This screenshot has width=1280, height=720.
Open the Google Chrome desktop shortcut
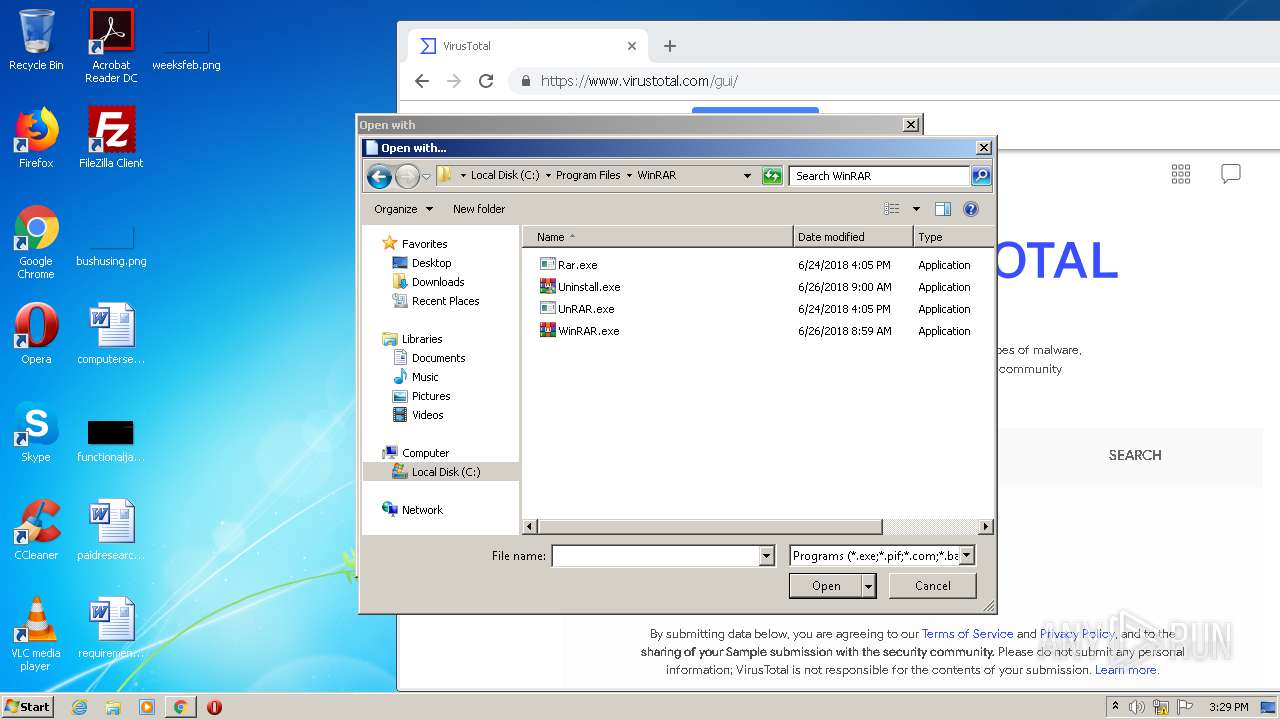point(36,243)
